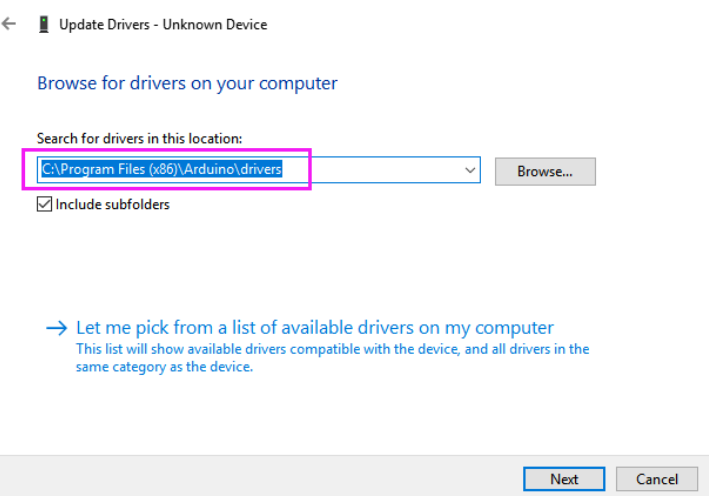This screenshot has height=497, width=709.
Task: Click Next to continue driver installation
Action: pos(564,479)
